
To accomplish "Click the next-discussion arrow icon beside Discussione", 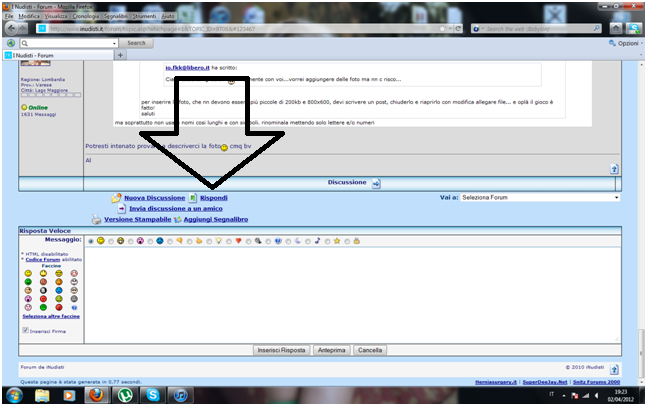I will 376,183.
